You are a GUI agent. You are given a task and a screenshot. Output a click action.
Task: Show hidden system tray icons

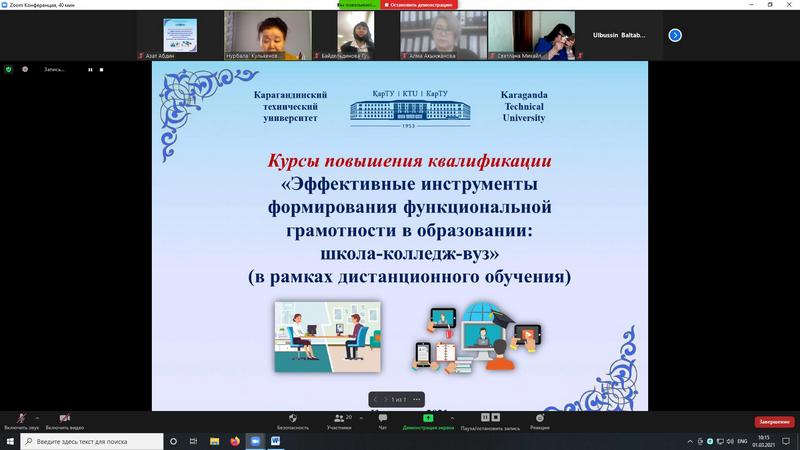coord(690,441)
